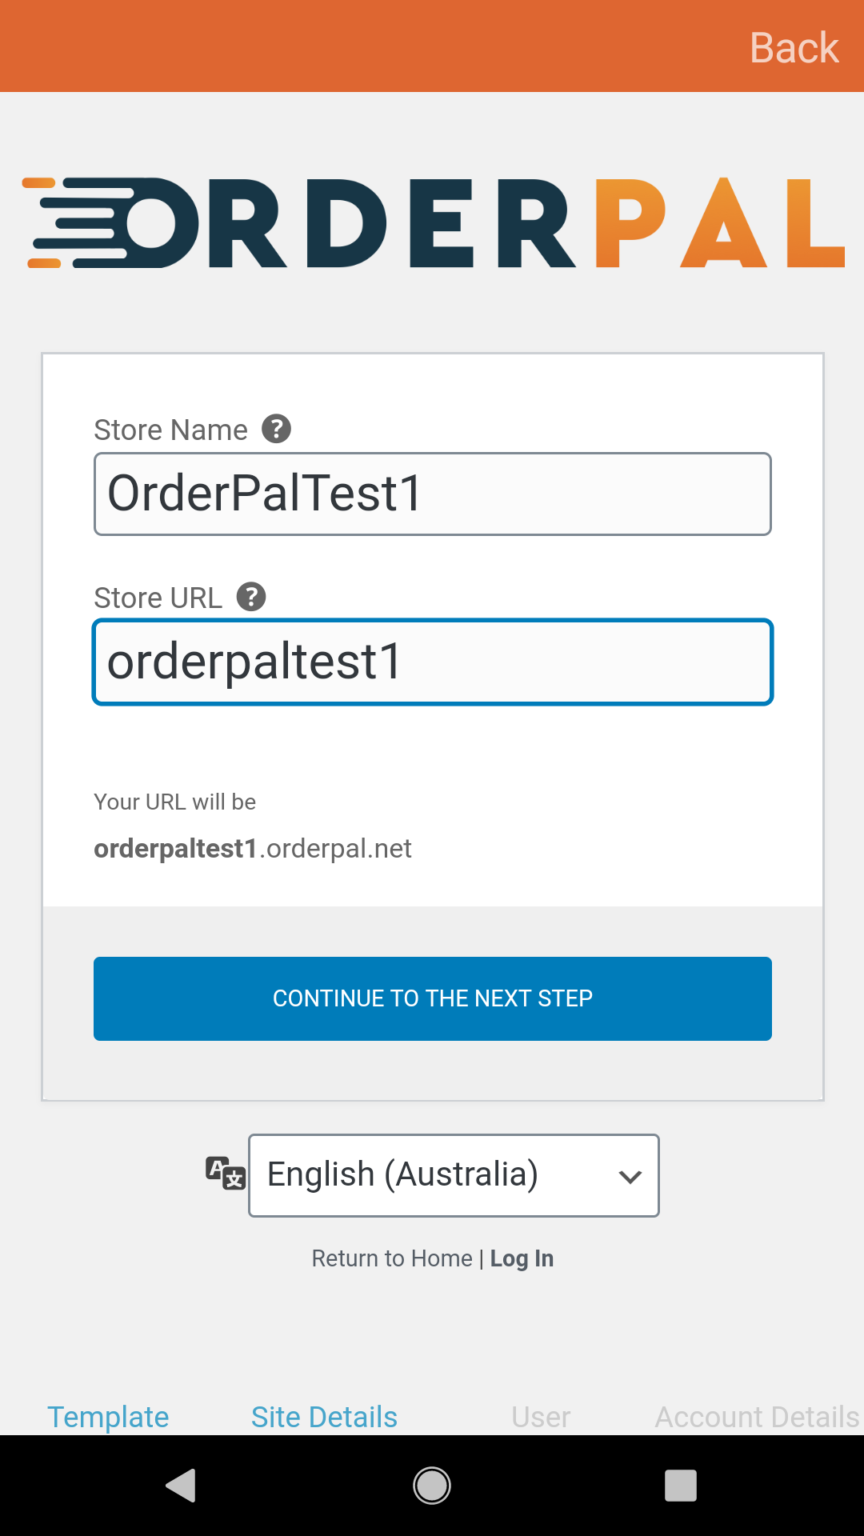Click Continue to the Next Step button
864x1536 pixels.
click(x=433, y=999)
